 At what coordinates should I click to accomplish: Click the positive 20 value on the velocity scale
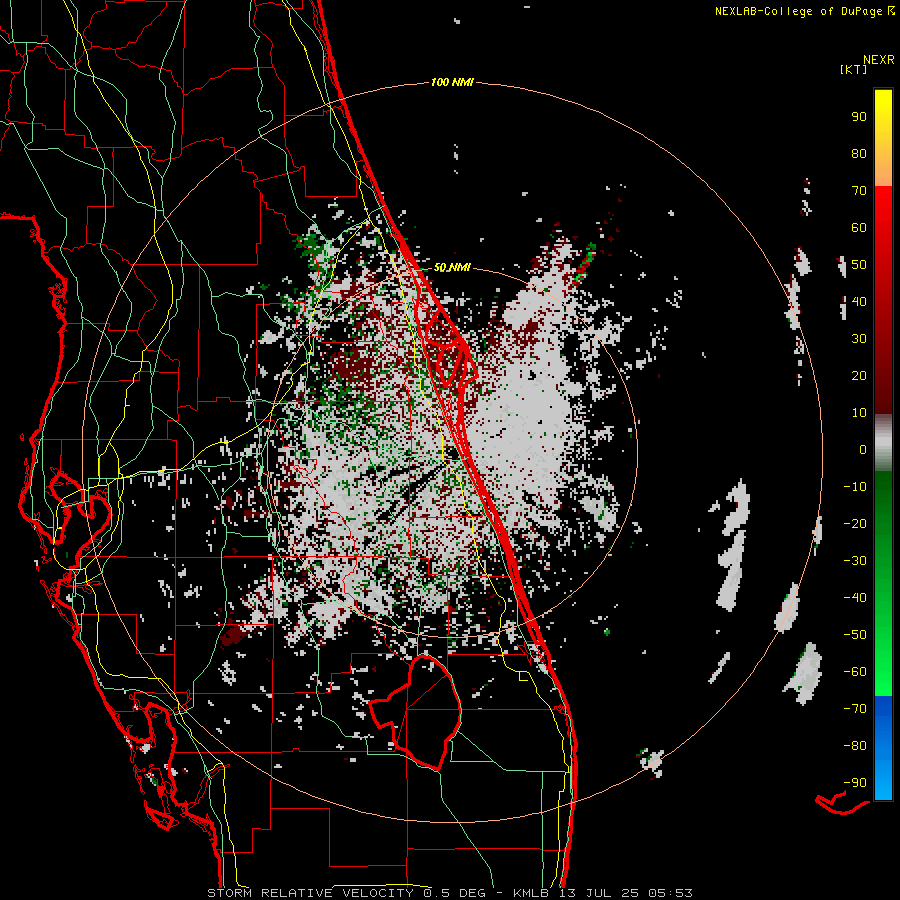coord(859,375)
